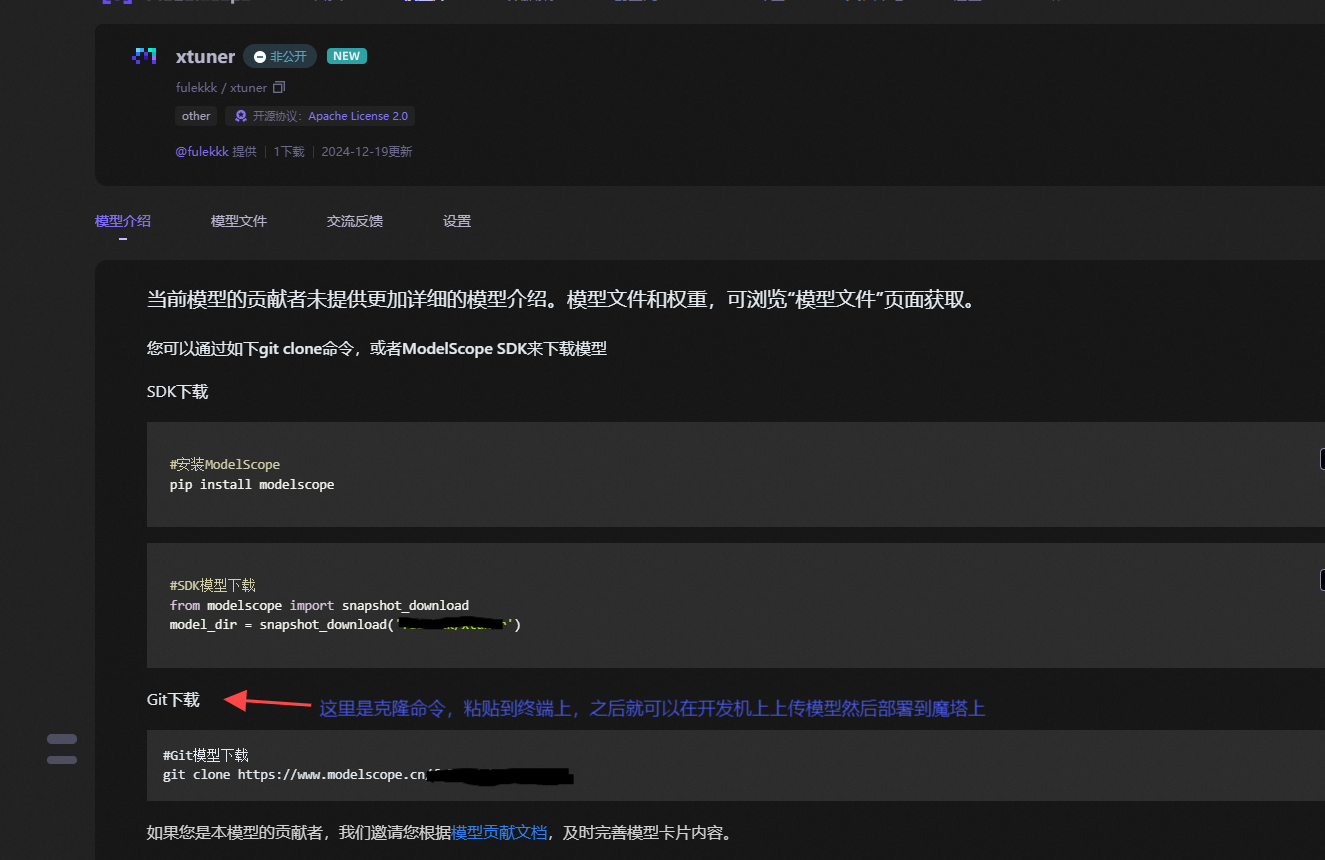Visit the @fulekkk contributor profile
Image resolution: width=1325 pixels, height=860 pixels.
point(202,152)
